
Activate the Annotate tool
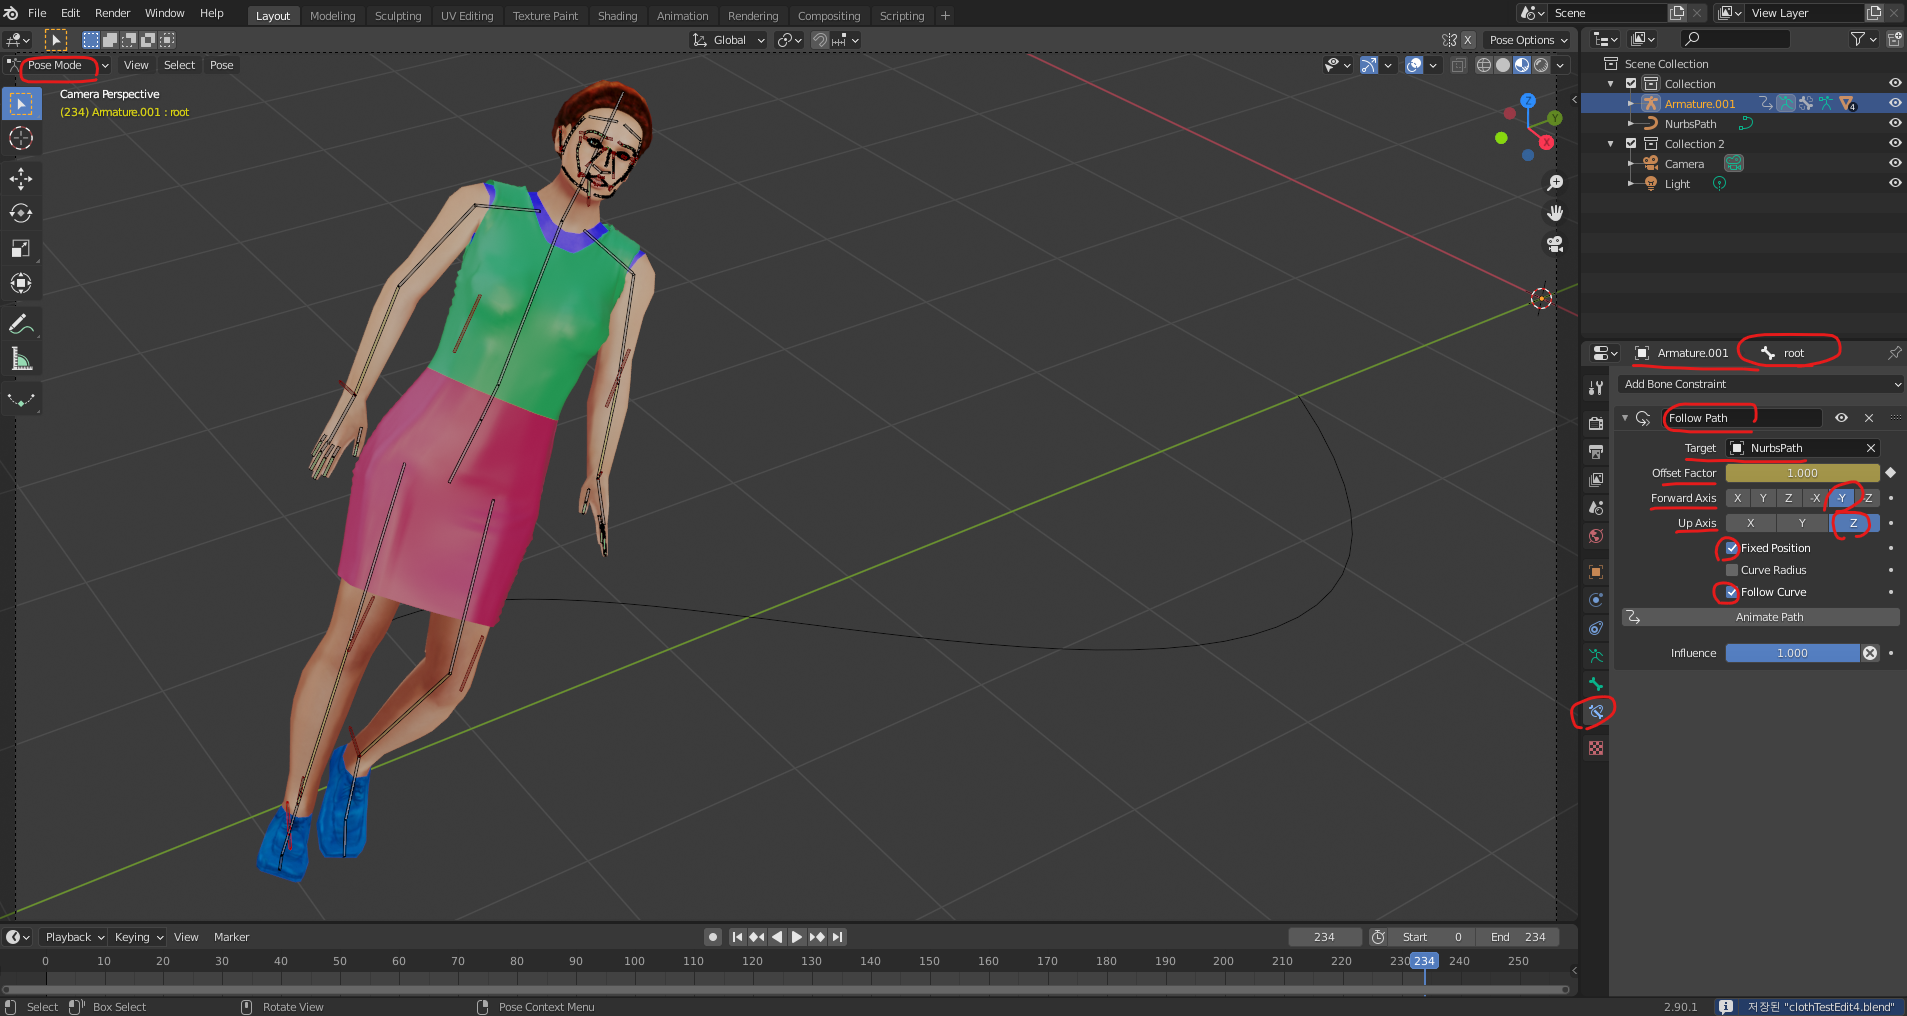pos(21,324)
